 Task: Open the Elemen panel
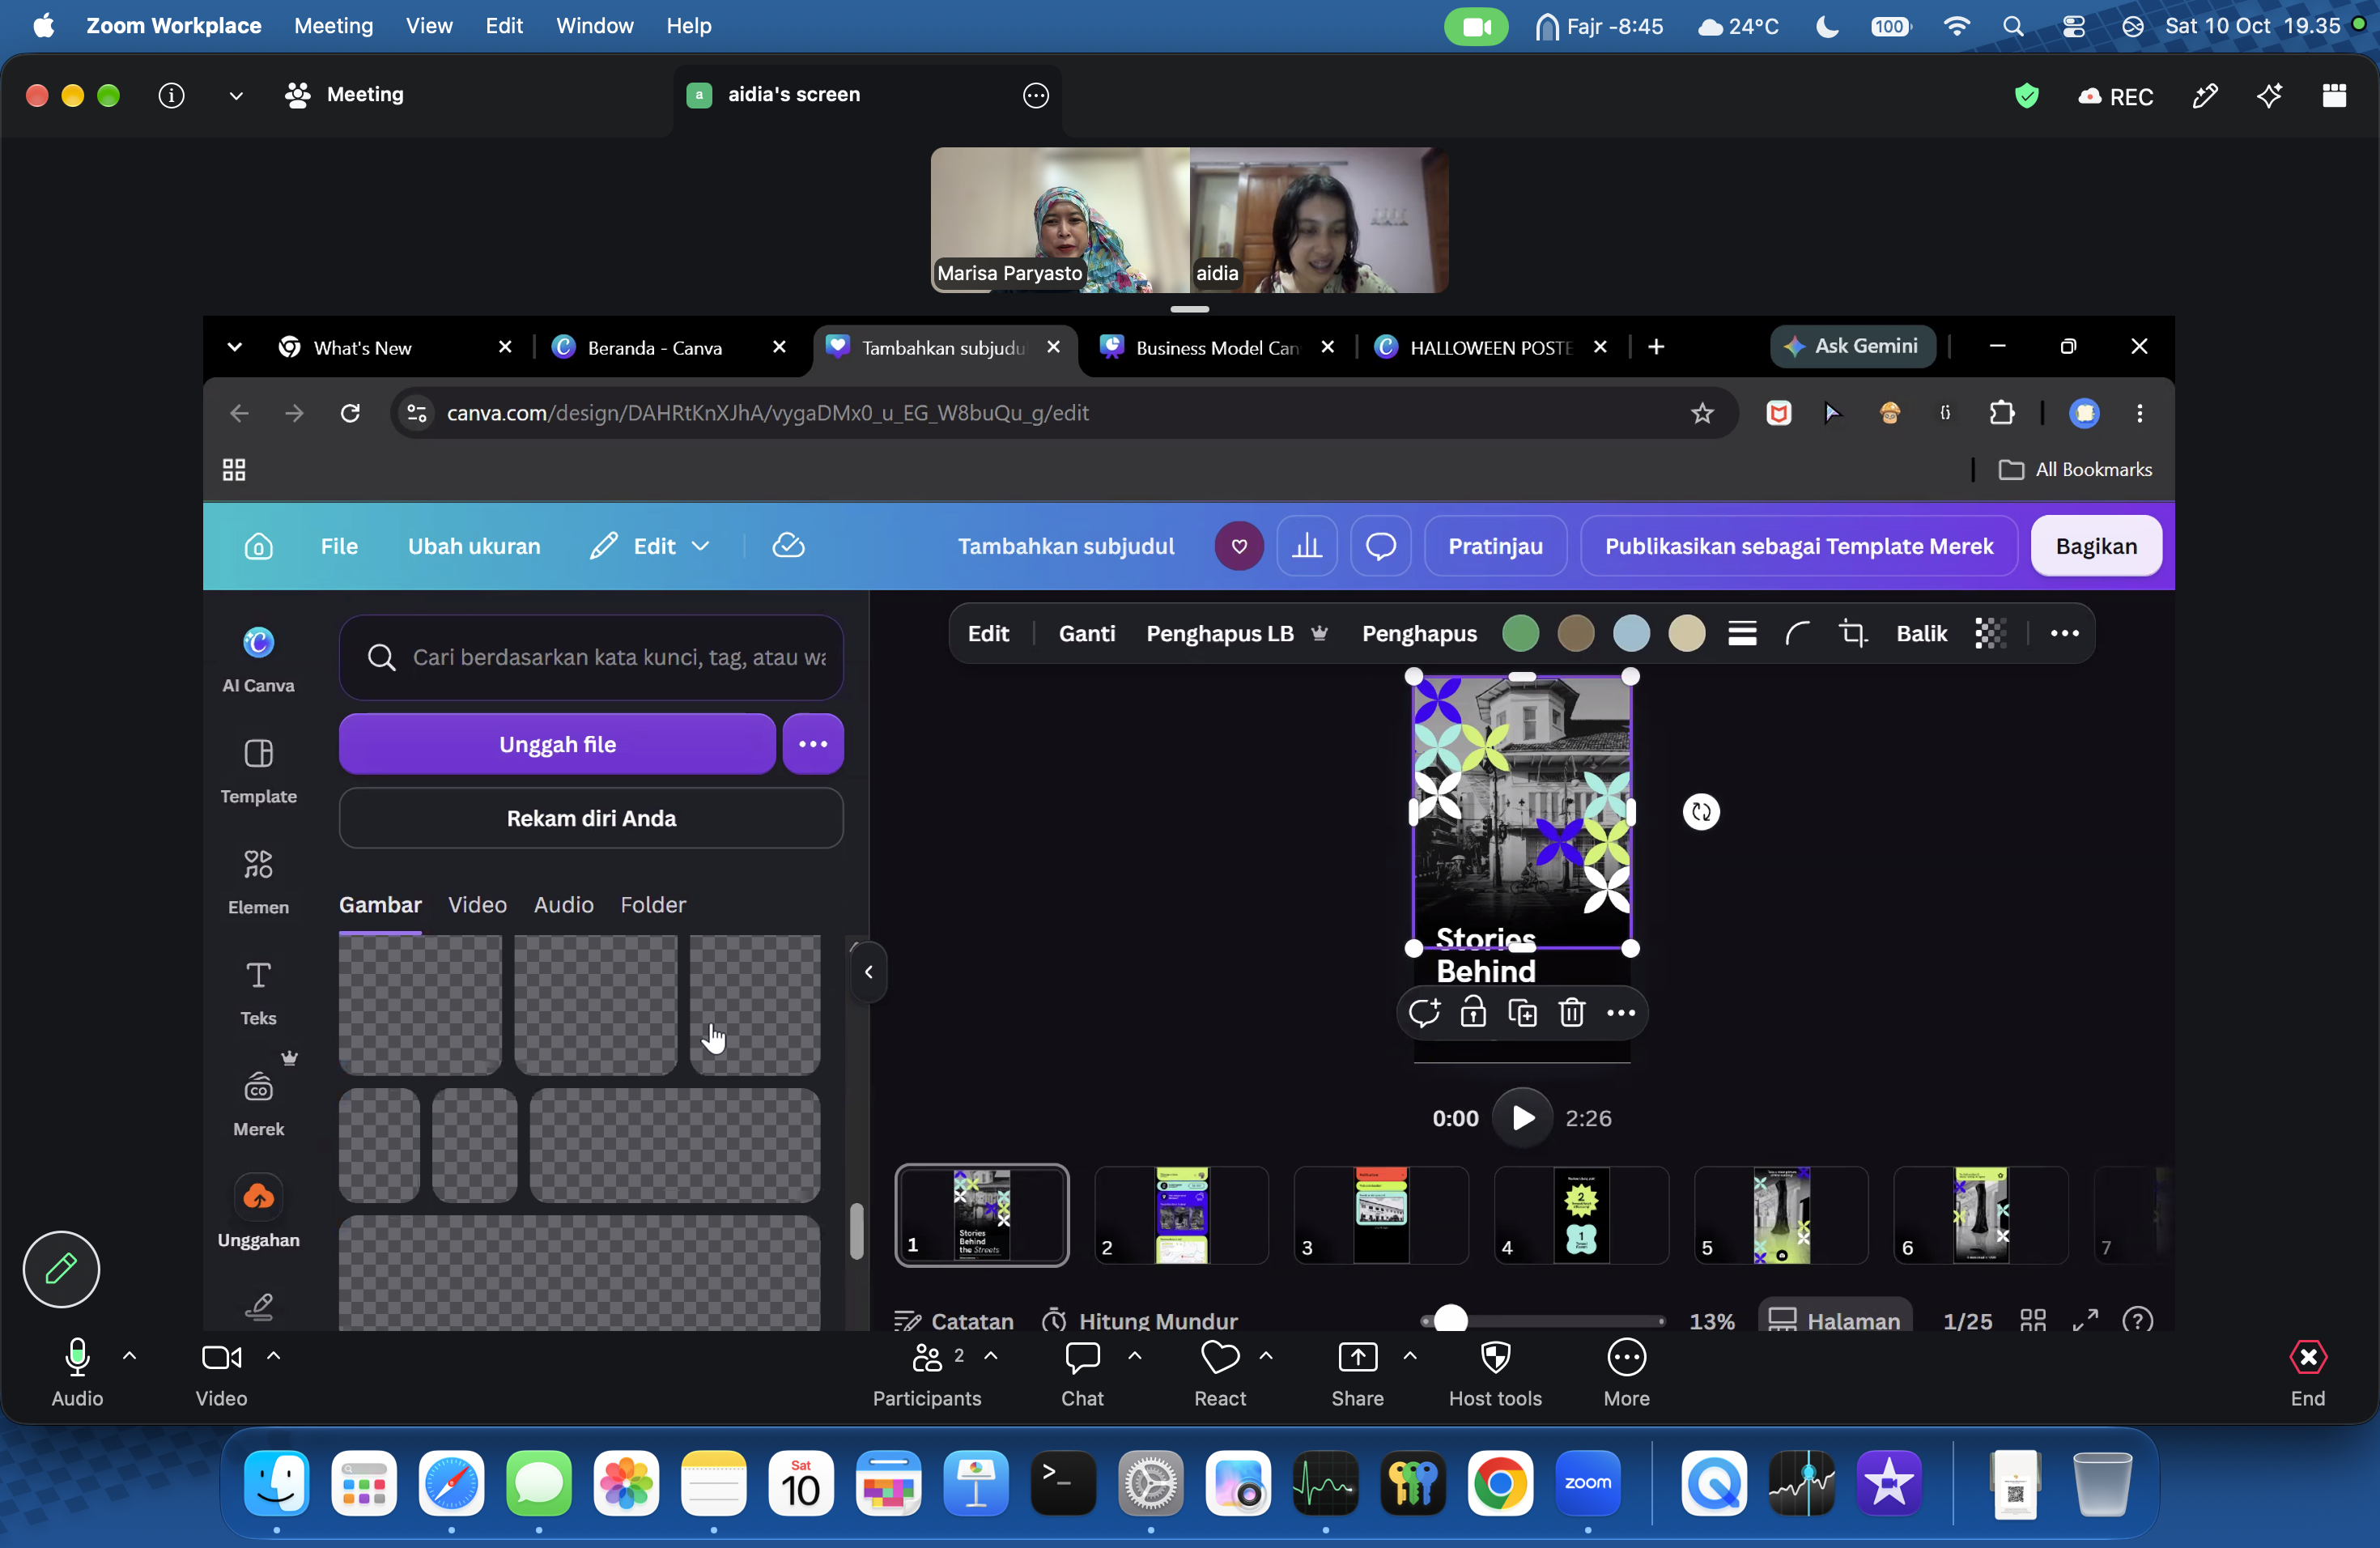click(258, 881)
